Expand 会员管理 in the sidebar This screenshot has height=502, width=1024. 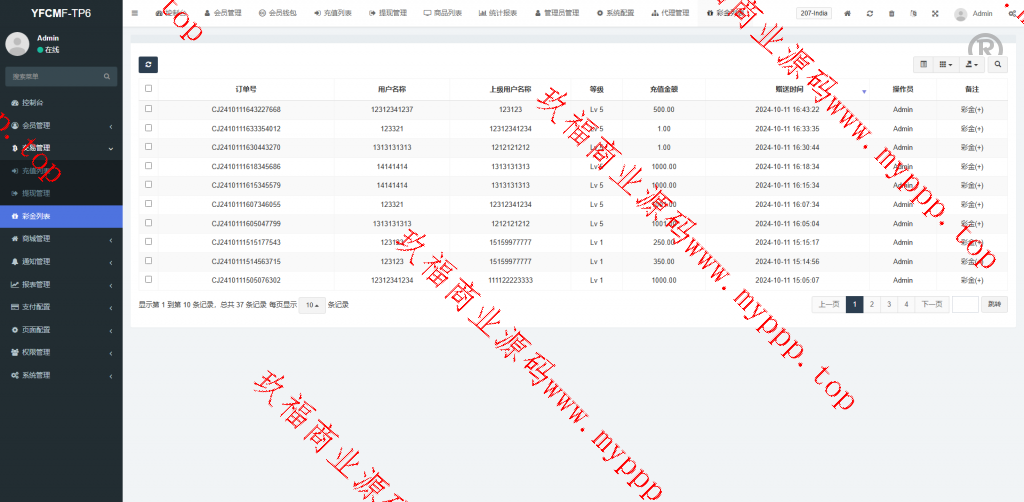[60, 125]
